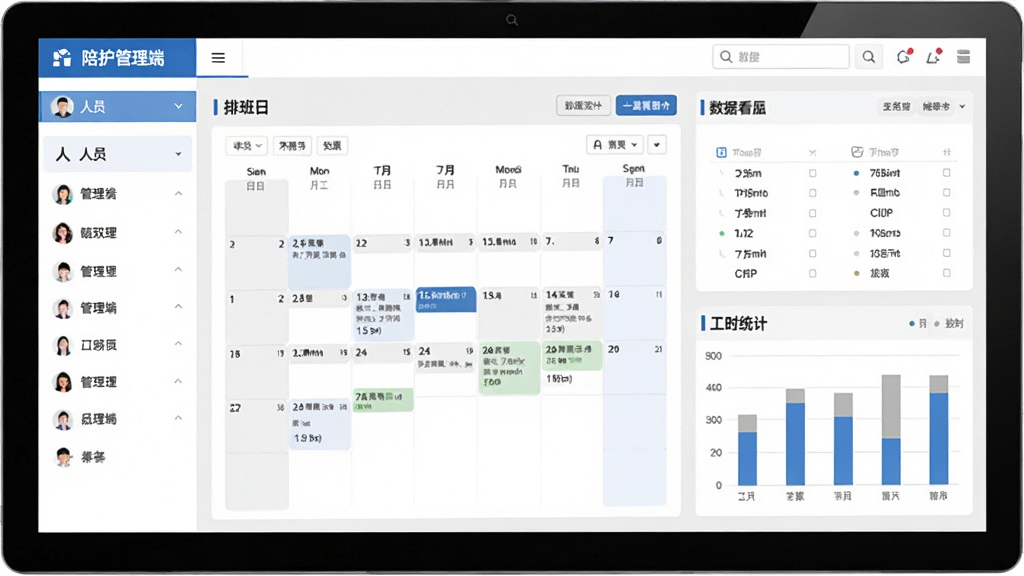Open the bell alert icon with red dot
This screenshot has height=576, width=1024.
[934, 56]
